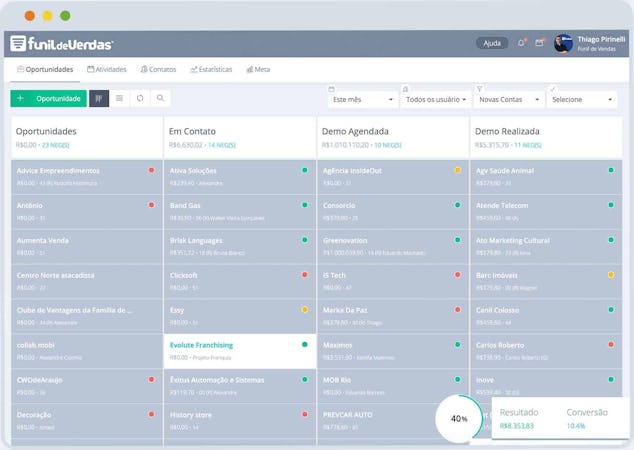
Task: Open the calendar icon in header
Action: click(540, 42)
